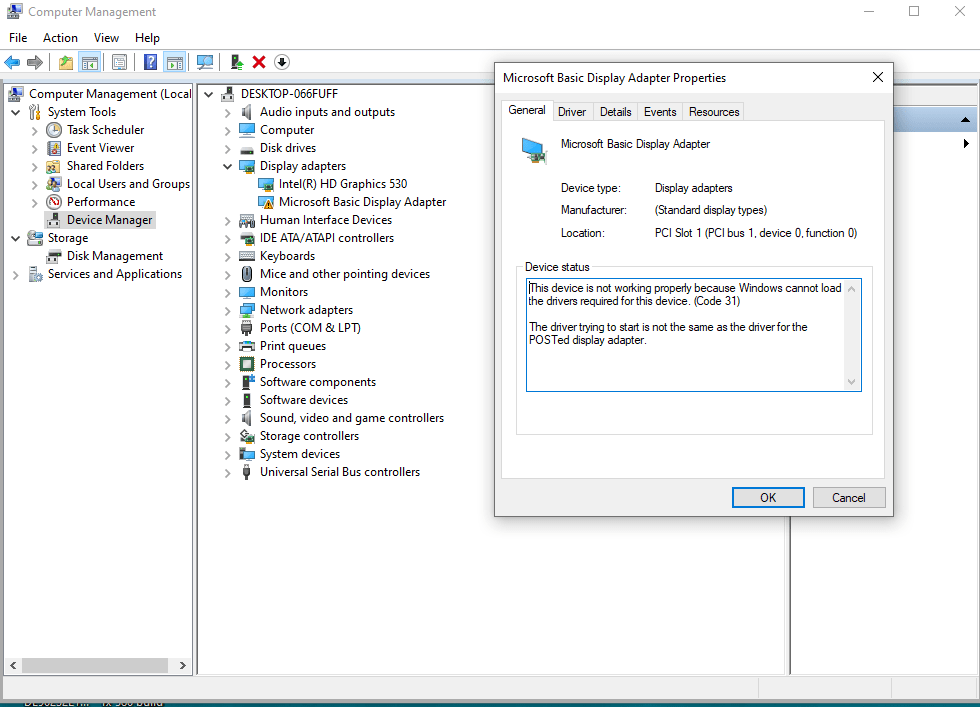
Task: Click Device status scrollbar down arrow
Action: click(851, 382)
